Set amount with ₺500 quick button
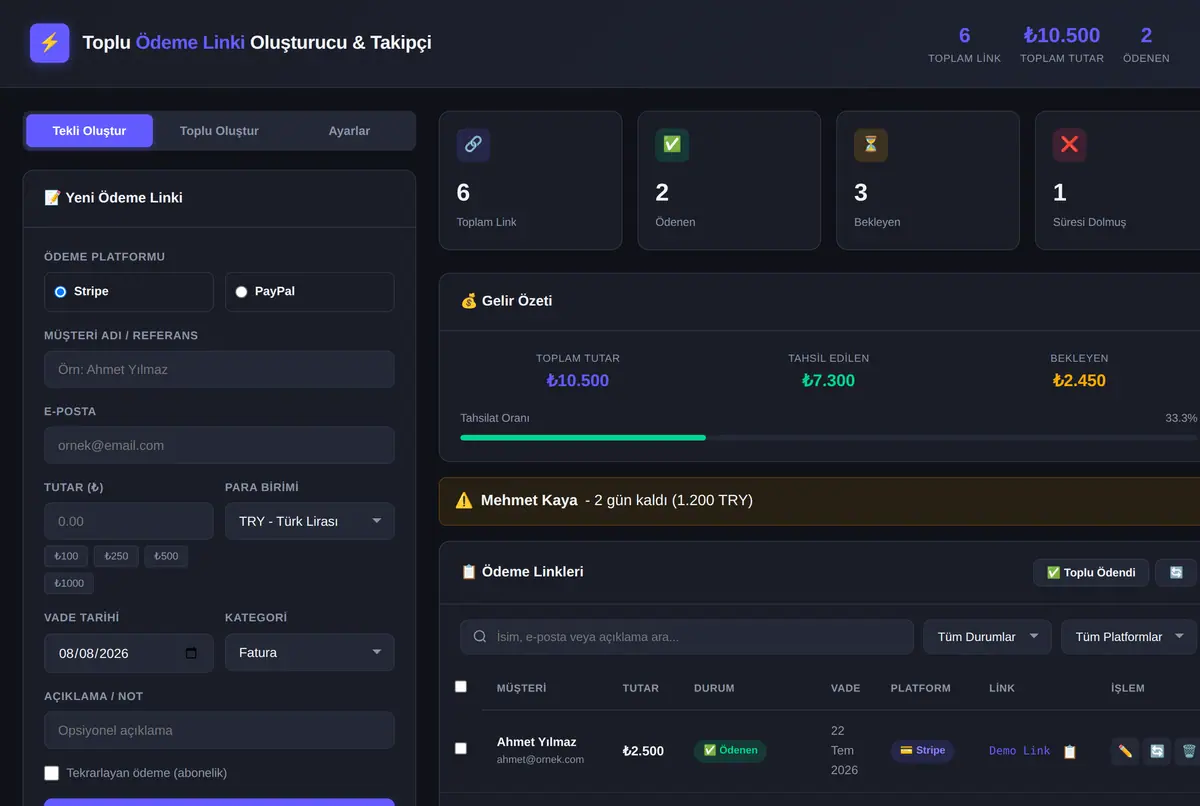This screenshot has height=806, width=1200. (166, 556)
